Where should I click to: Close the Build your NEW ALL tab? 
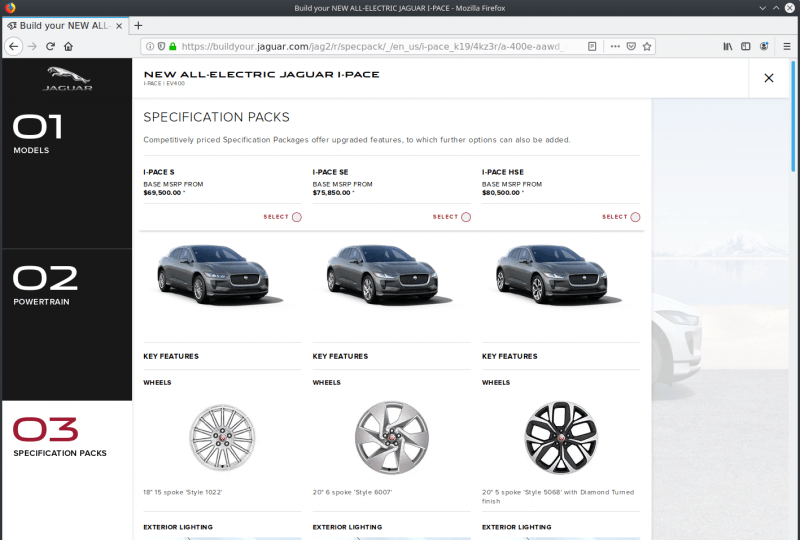coord(119,26)
